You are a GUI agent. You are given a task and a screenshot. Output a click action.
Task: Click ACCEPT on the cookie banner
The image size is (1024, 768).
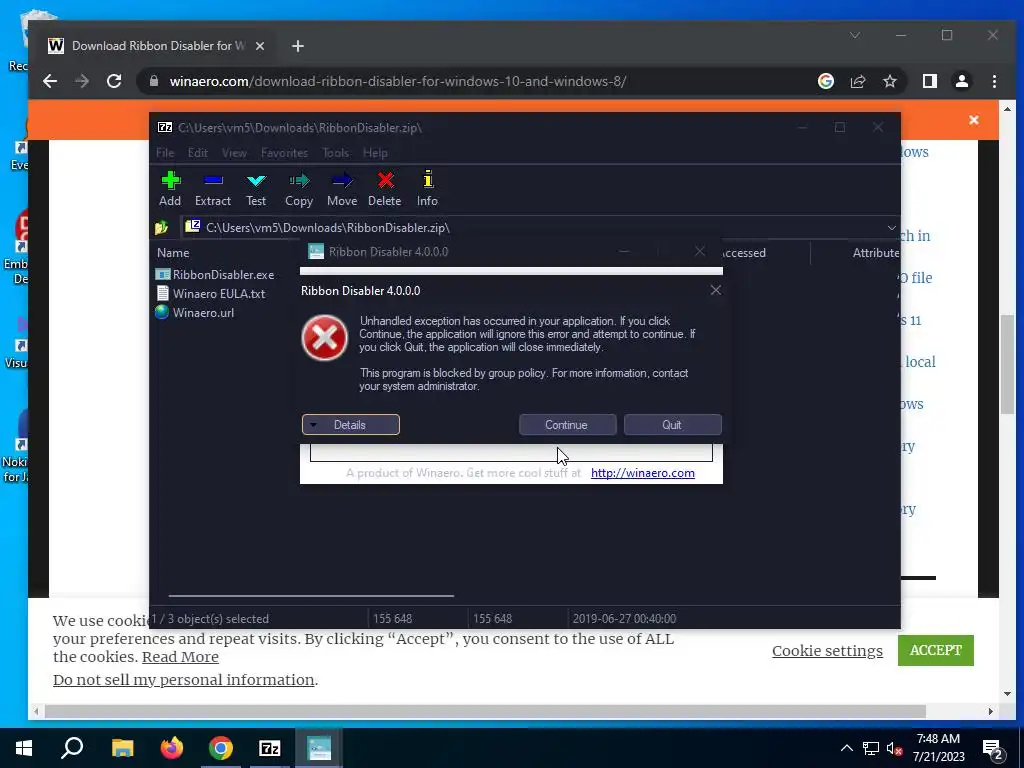click(936, 650)
